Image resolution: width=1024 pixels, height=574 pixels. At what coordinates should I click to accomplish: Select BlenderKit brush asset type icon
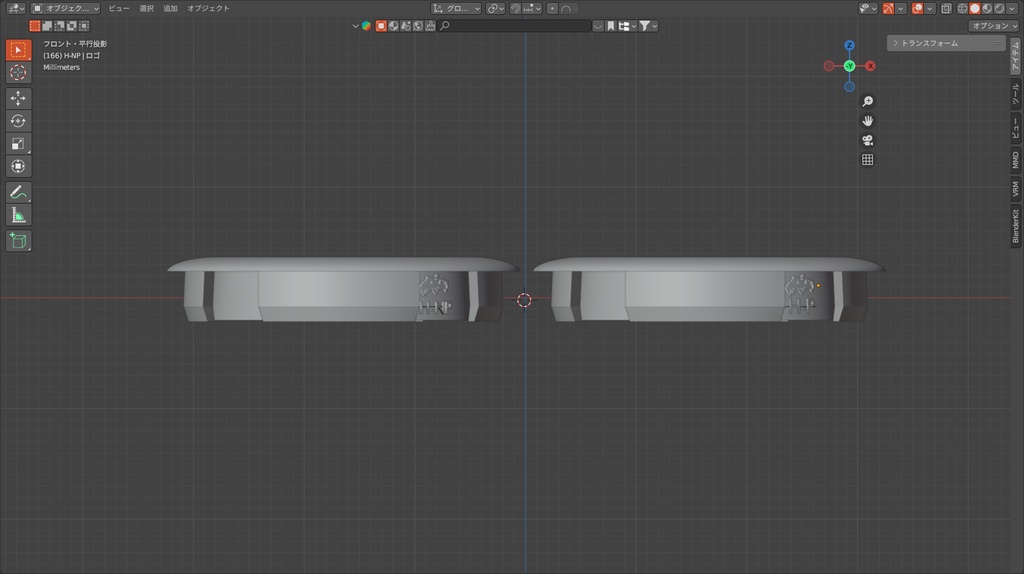tap(430, 26)
